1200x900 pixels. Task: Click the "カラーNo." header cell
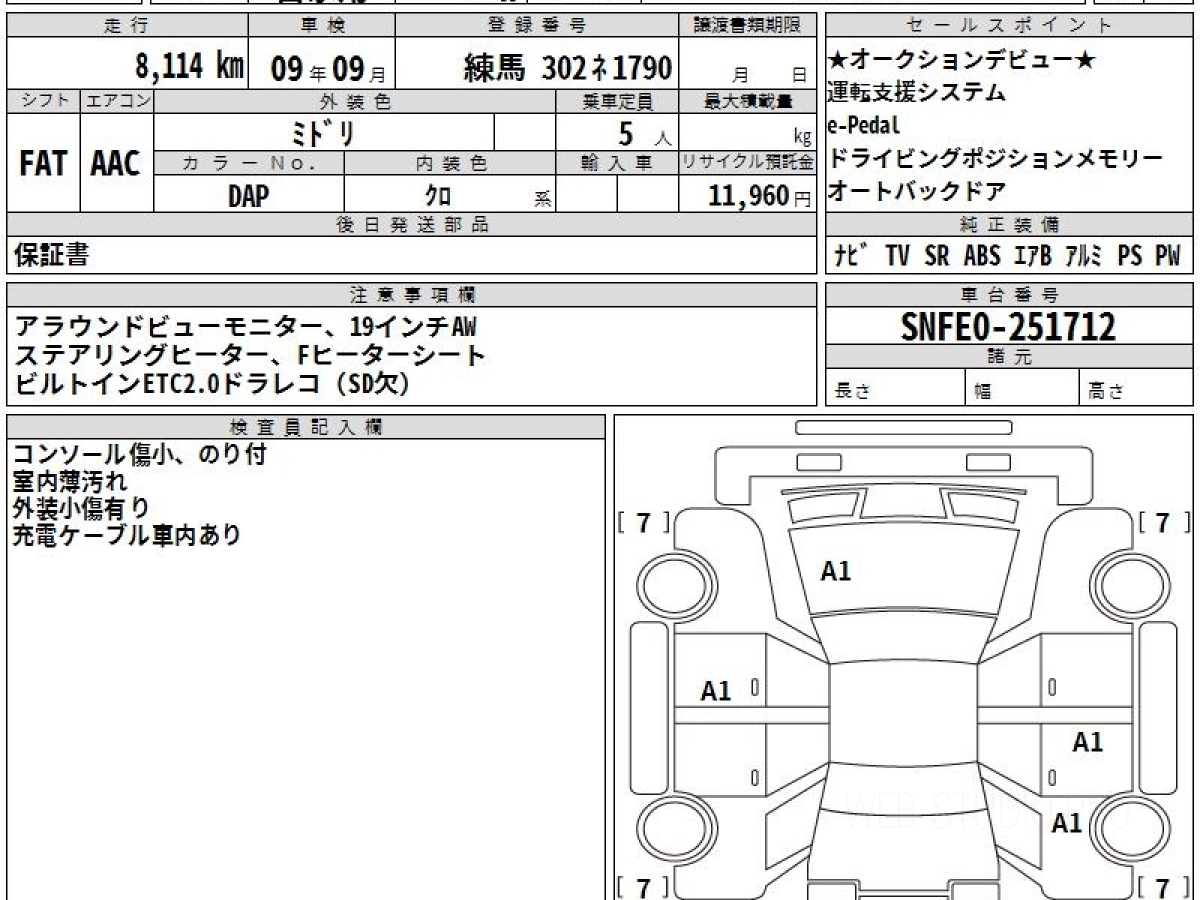tap(249, 163)
